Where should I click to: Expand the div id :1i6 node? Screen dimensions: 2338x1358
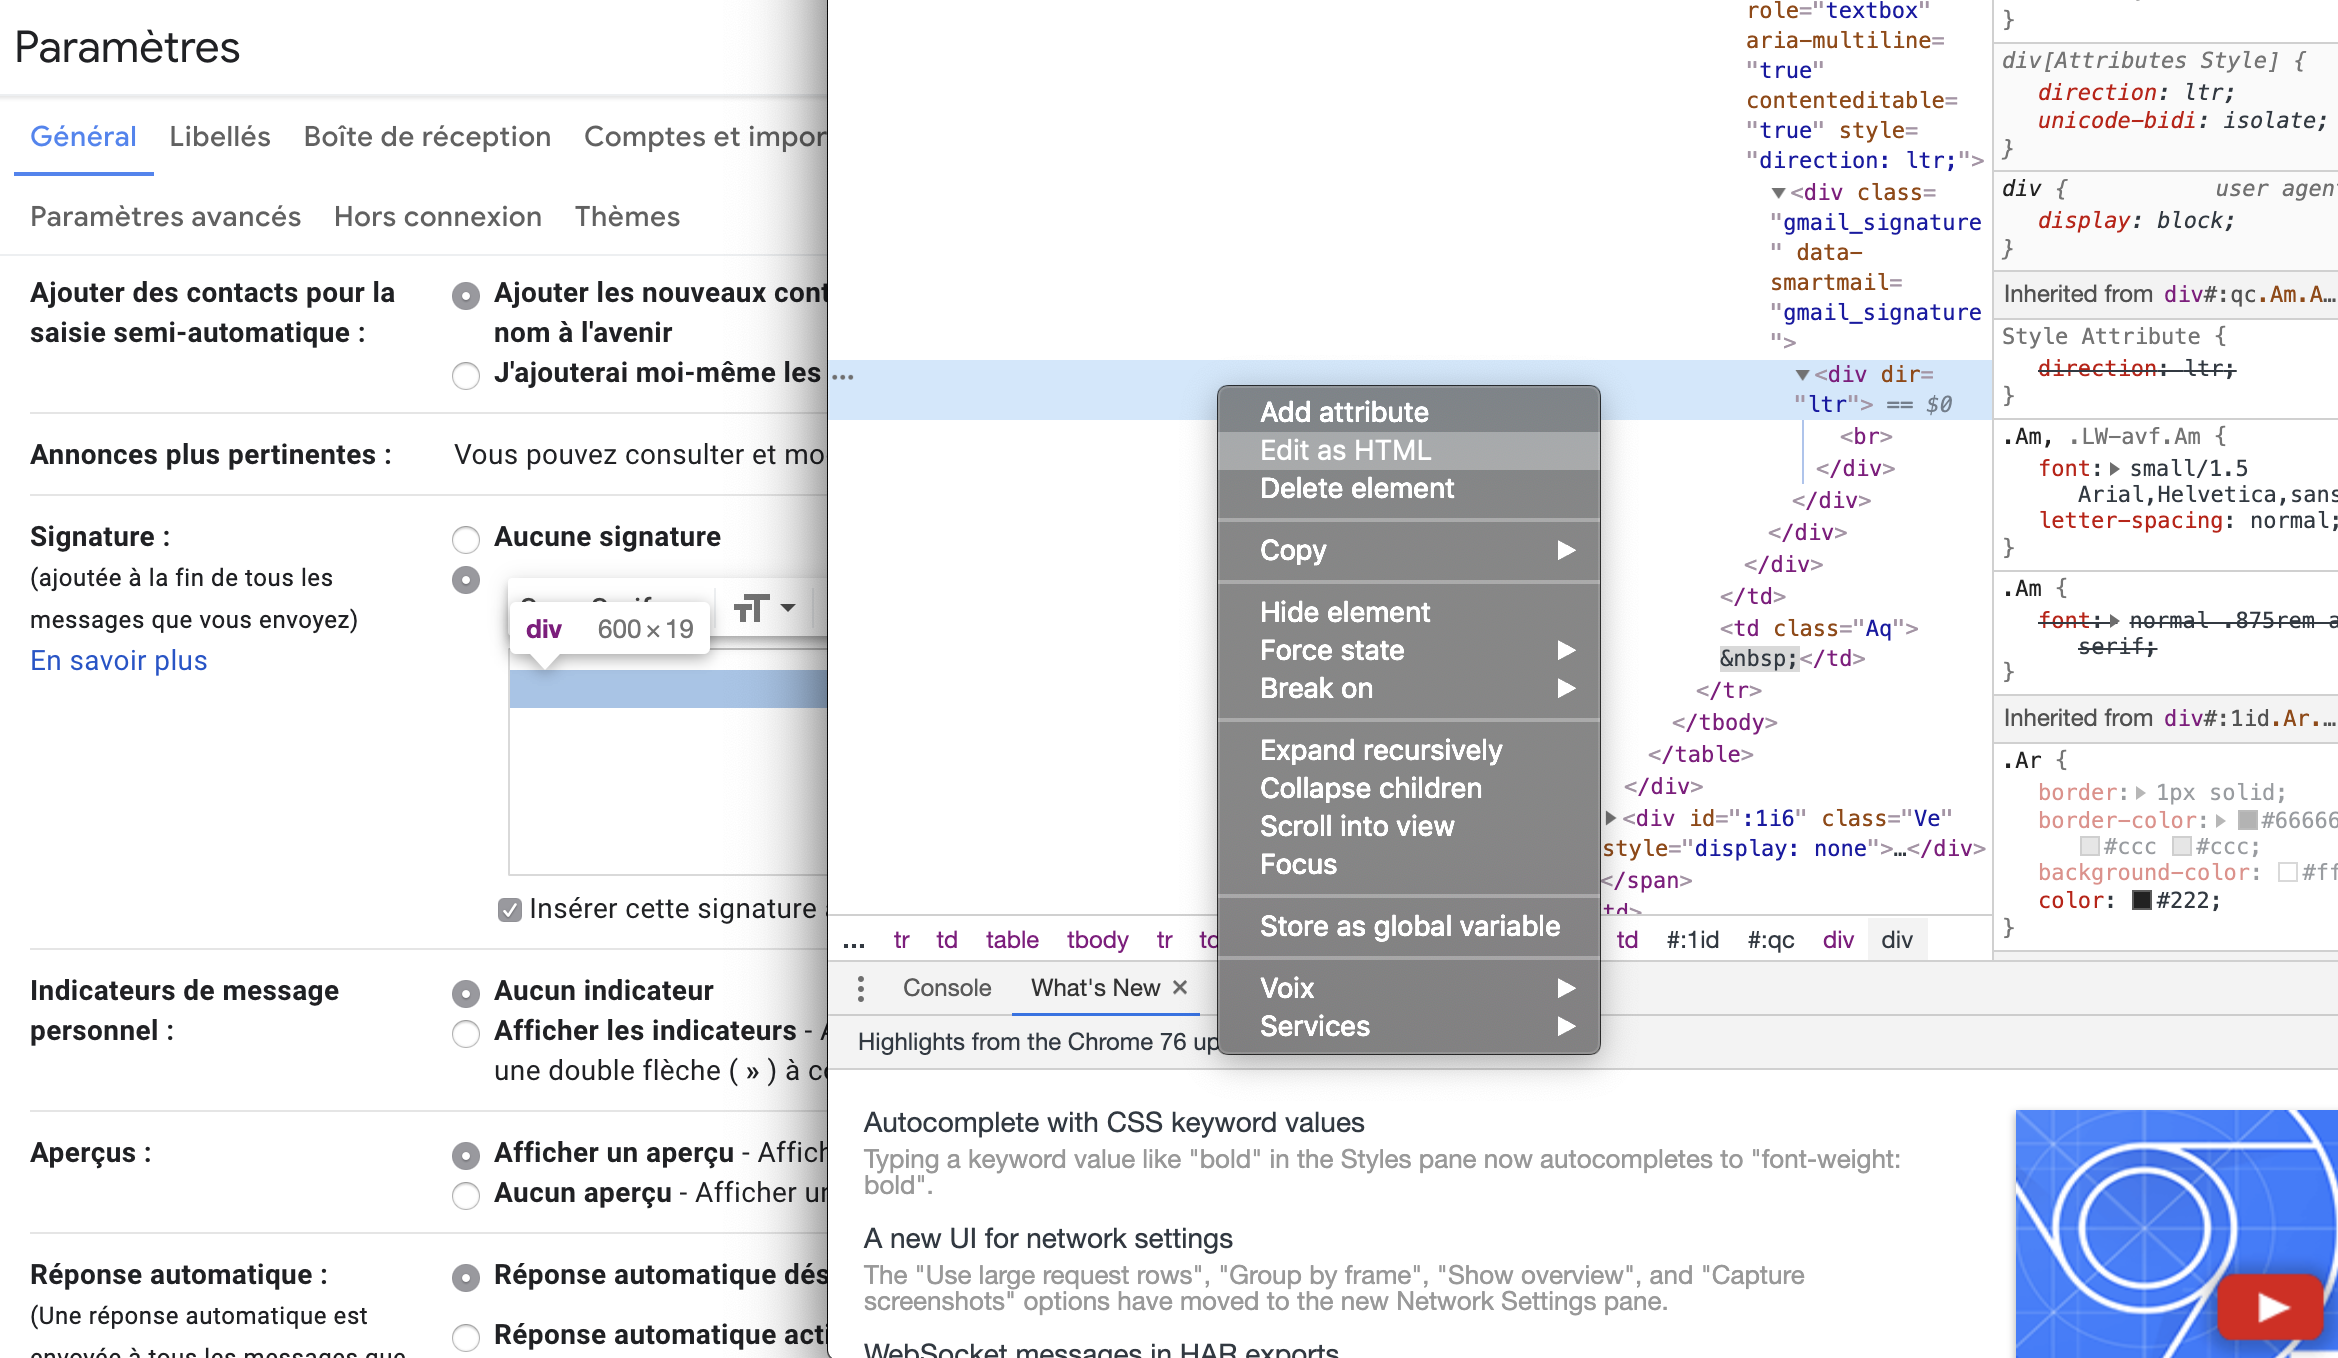click(1610, 819)
